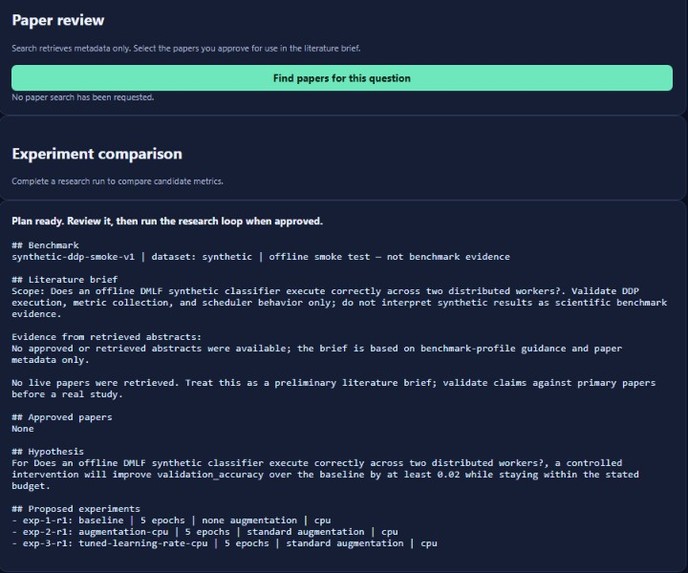Click the '## Proposed experiments' header
This screenshot has width=688, height=573.
coord(76,509)
